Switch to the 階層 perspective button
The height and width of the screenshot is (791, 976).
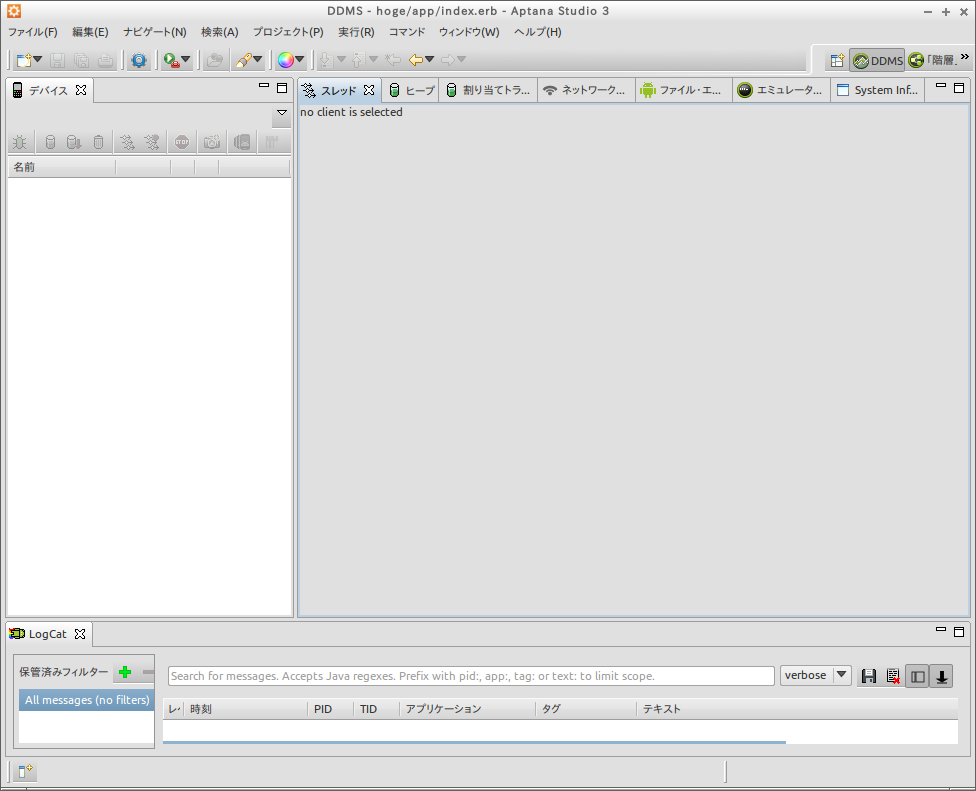point(932,60)
